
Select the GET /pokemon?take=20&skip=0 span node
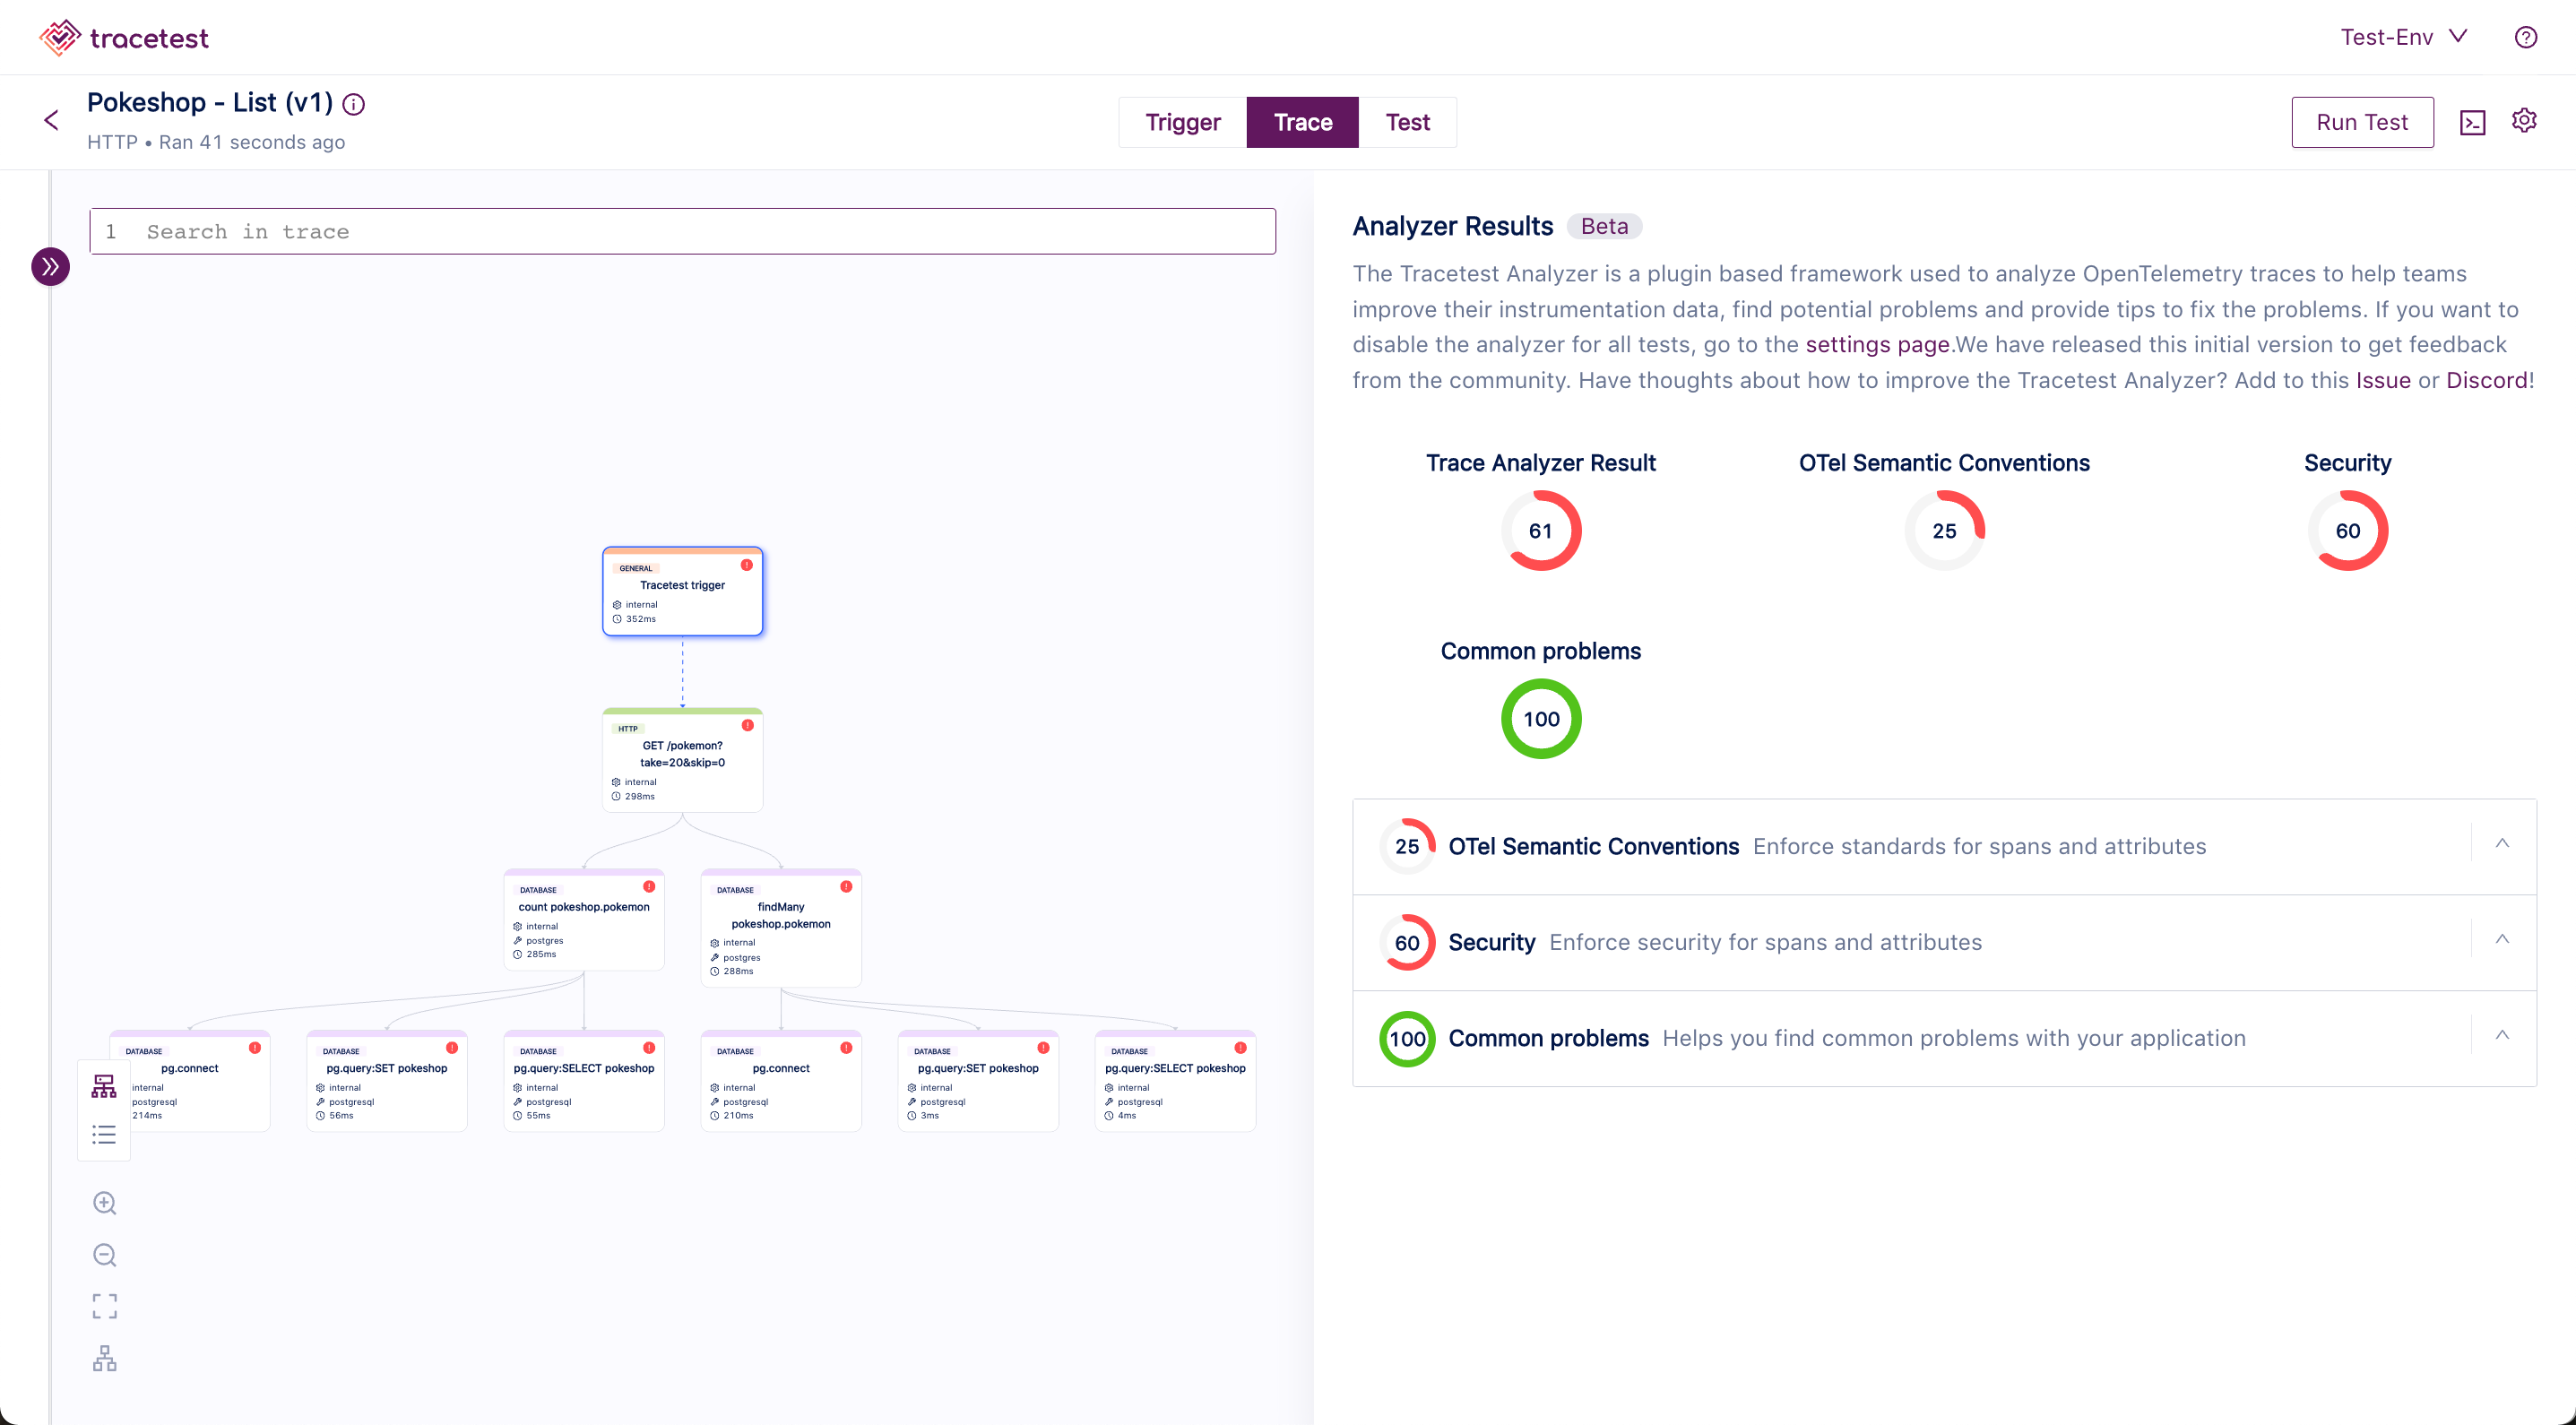(x=683, y=760)
